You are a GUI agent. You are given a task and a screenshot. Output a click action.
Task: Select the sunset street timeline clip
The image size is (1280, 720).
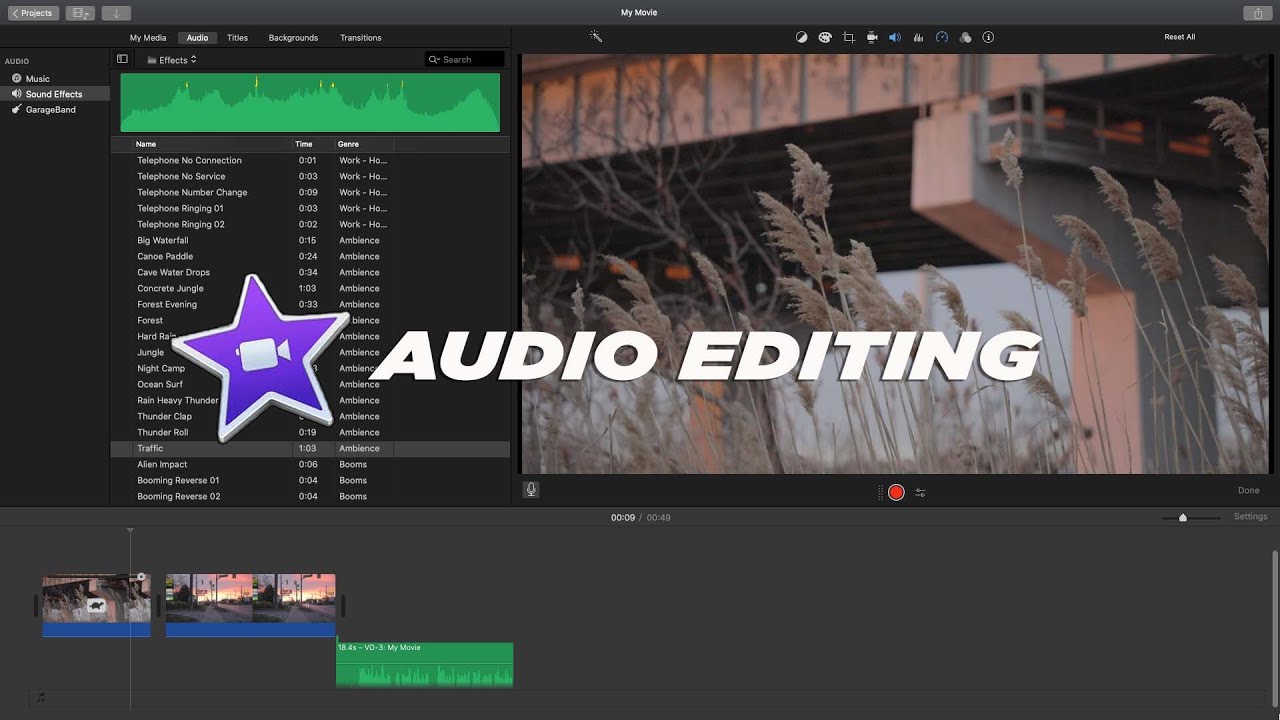(250, 604)
